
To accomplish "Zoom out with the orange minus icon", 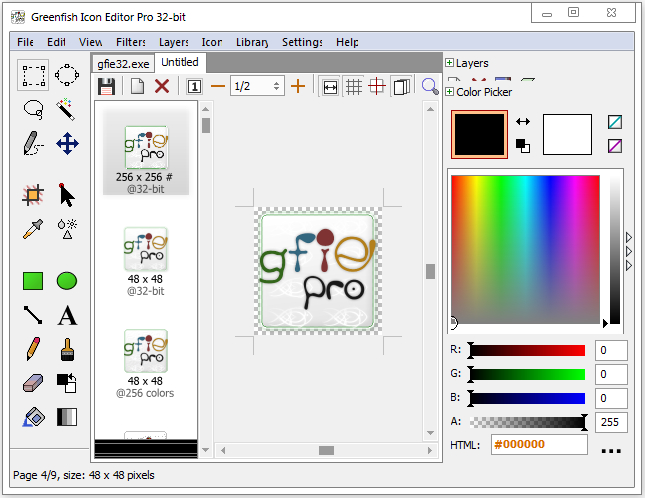I will [218, 86].
